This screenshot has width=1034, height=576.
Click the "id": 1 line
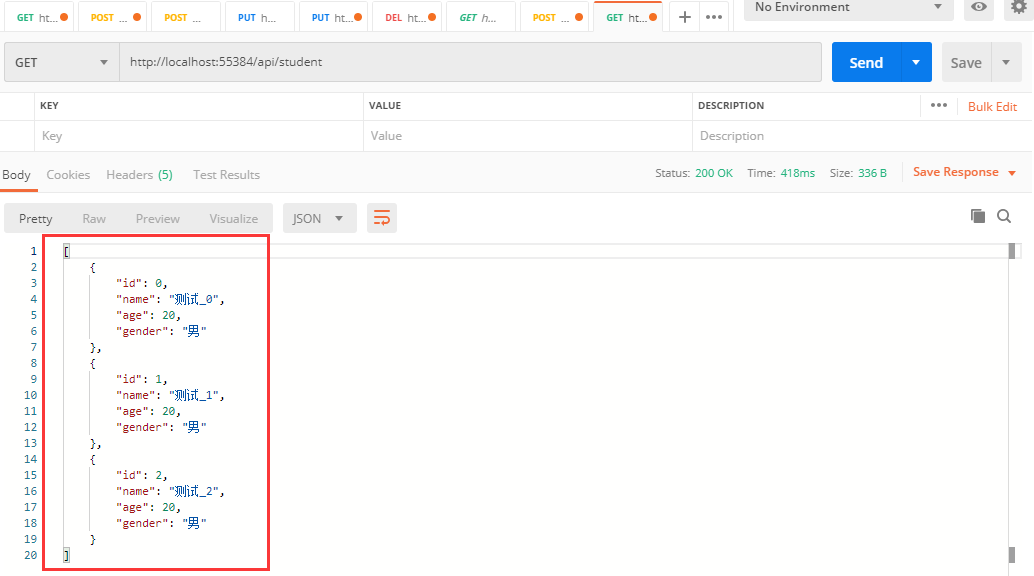pos(142,379)
